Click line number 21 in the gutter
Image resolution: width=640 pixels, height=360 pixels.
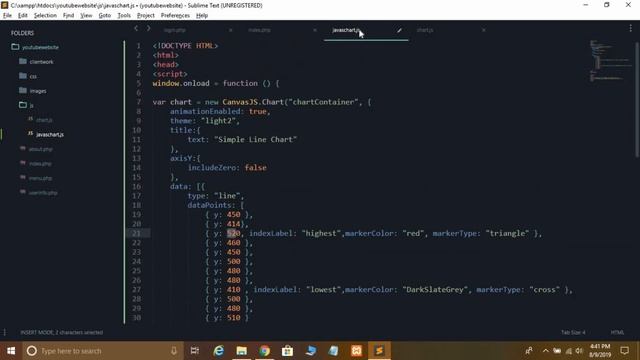(x=136, y=233)
